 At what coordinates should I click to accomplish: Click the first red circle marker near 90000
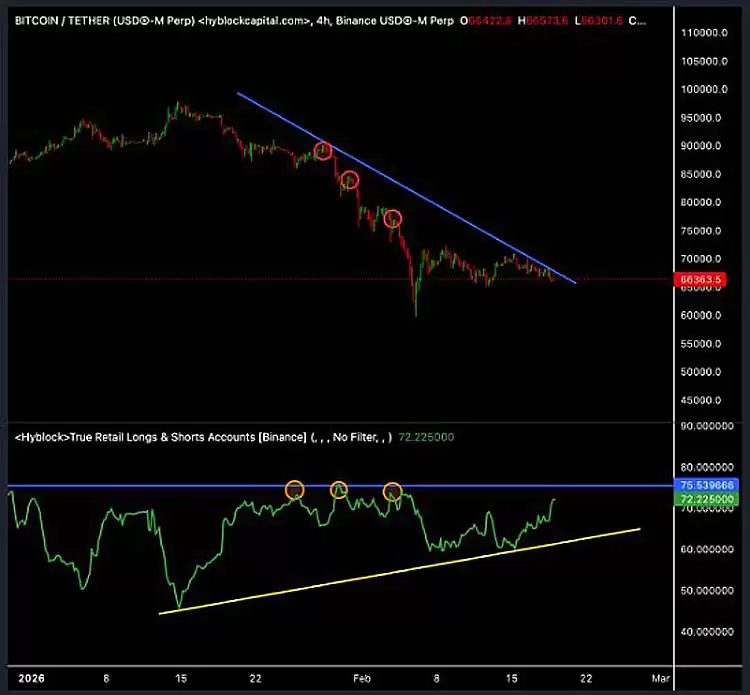(x=323, y=151)
